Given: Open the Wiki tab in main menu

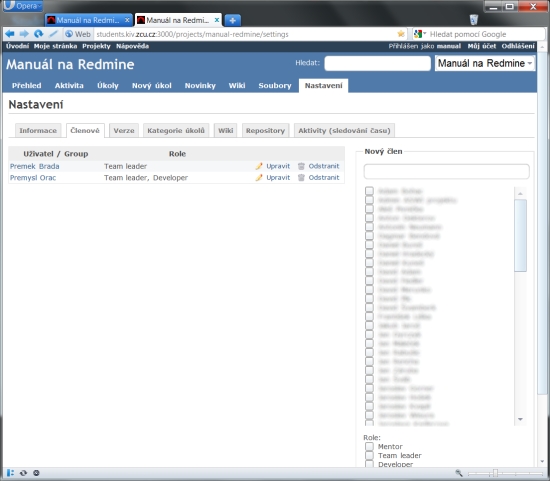Looking at the screenshot, I should (237, 86).
